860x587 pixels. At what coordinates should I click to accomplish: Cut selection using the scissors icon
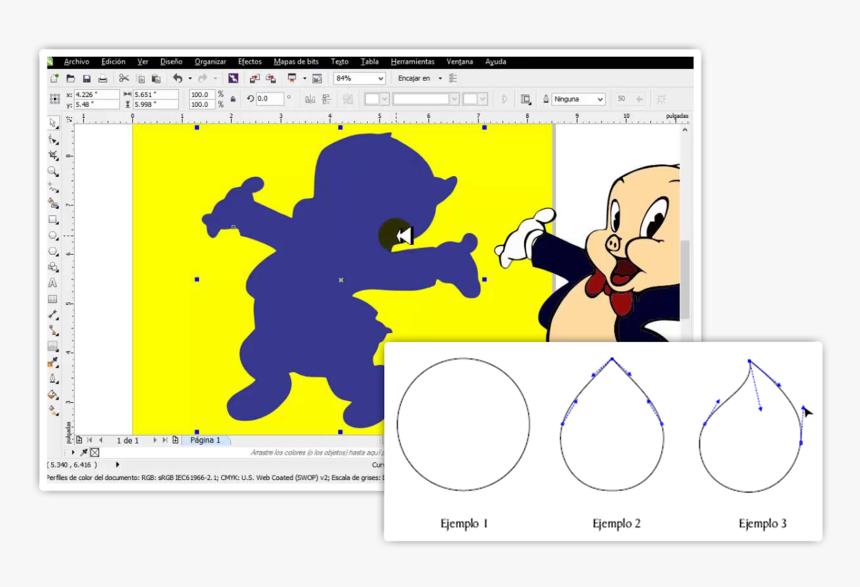coord(124,78)
